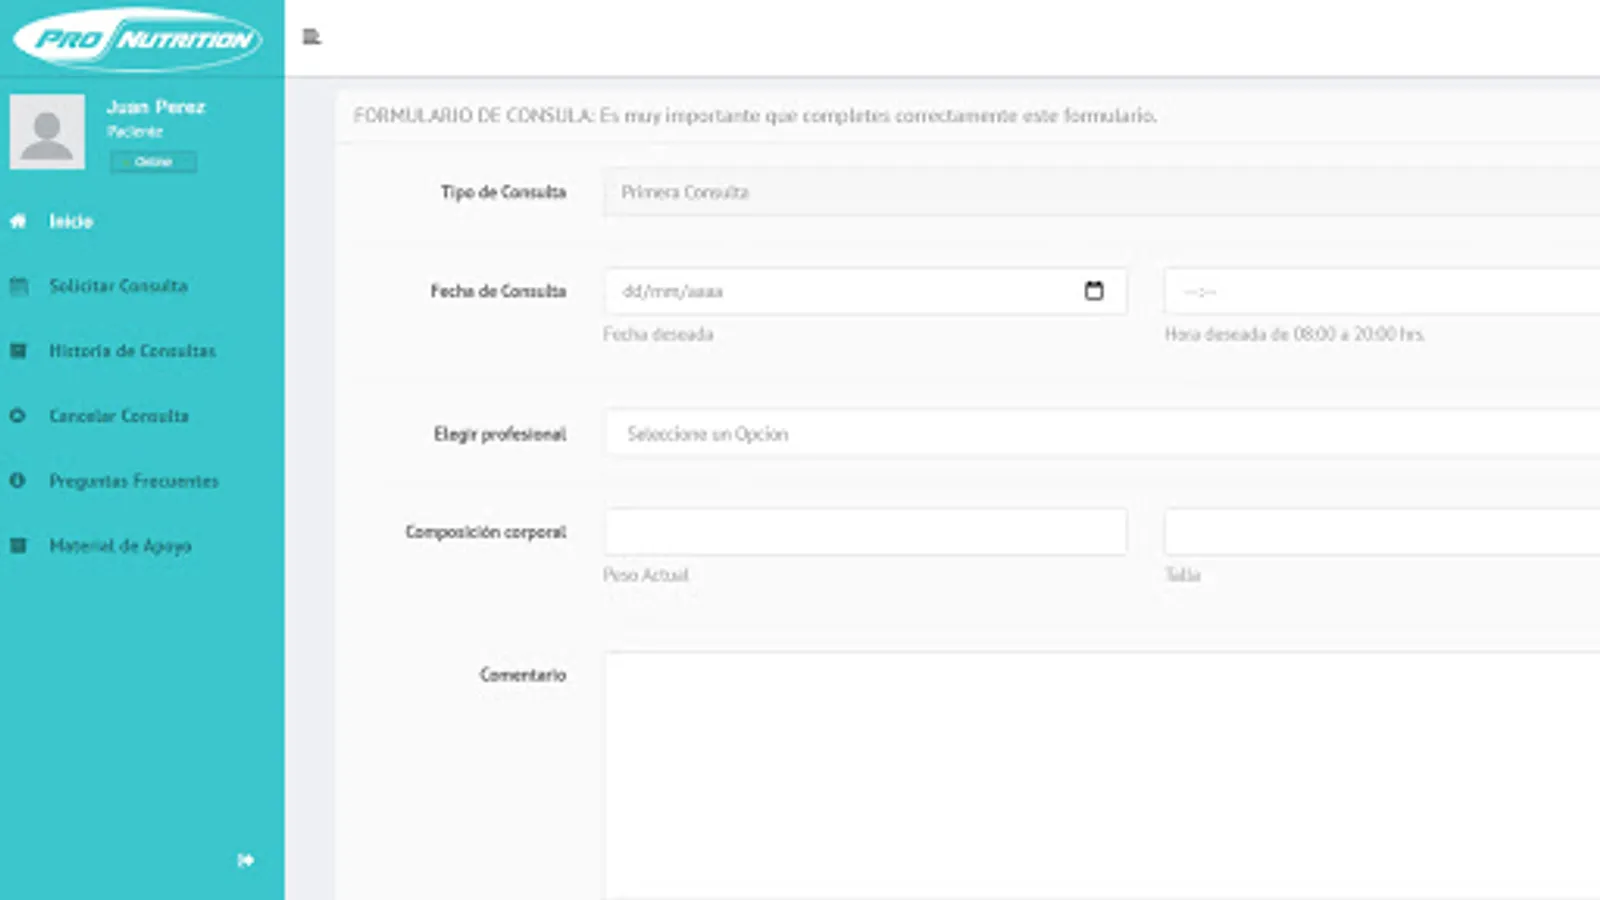Open the sidebar hamburger menu icon
The image size is (1600, 900).
tap(310, 37)
